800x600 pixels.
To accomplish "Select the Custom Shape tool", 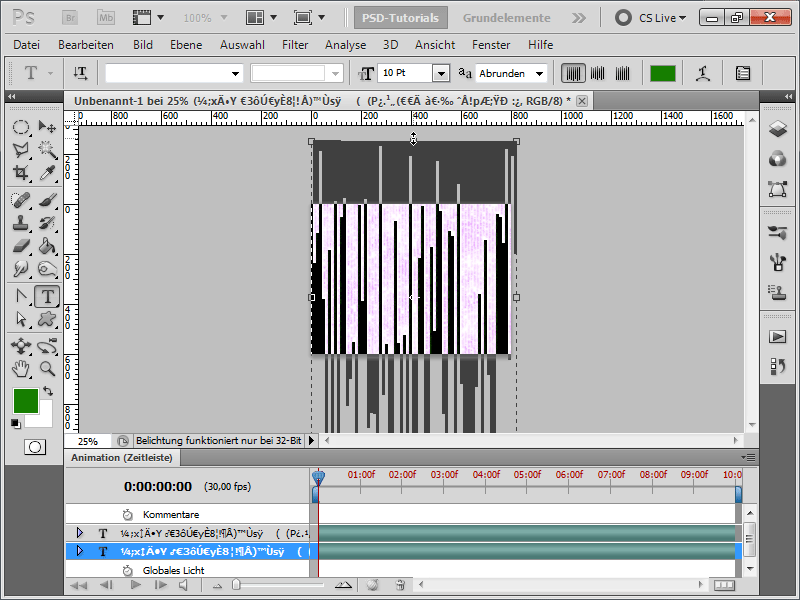I will tap(47, 319).
